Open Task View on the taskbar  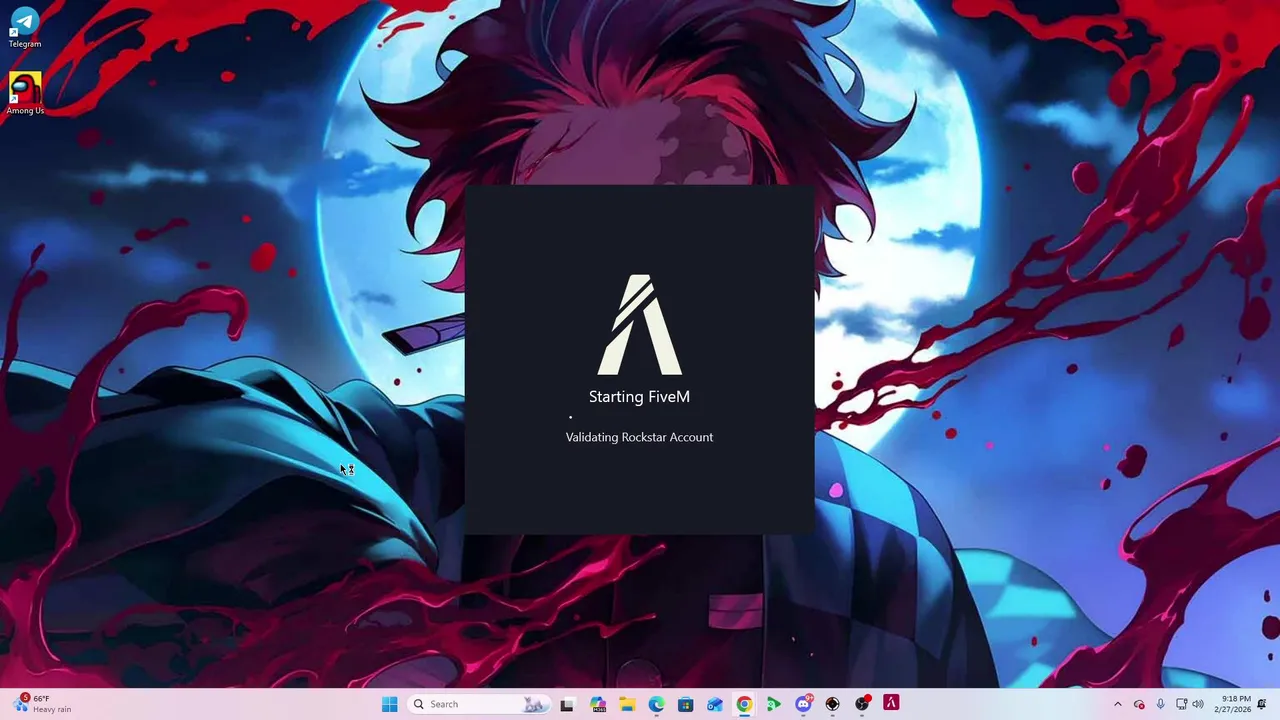[x=567, y=704]
